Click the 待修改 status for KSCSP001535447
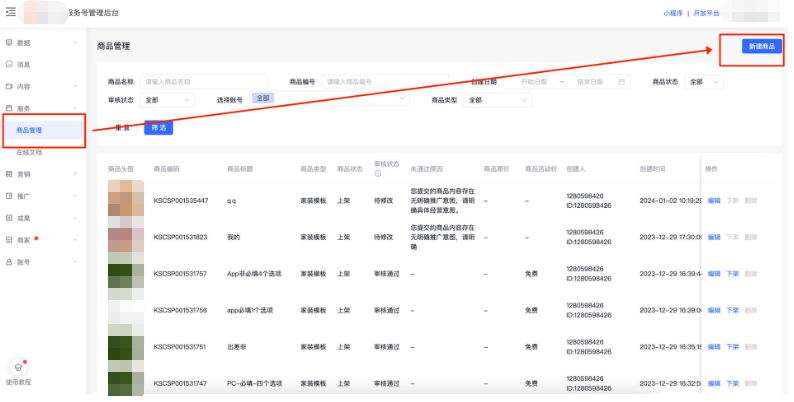 (x=383, y=200)
